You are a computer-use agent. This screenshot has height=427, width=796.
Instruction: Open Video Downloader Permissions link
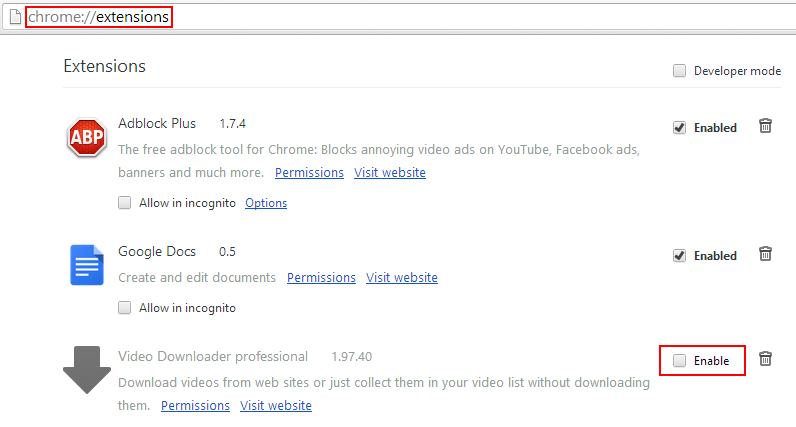[195, 406]
